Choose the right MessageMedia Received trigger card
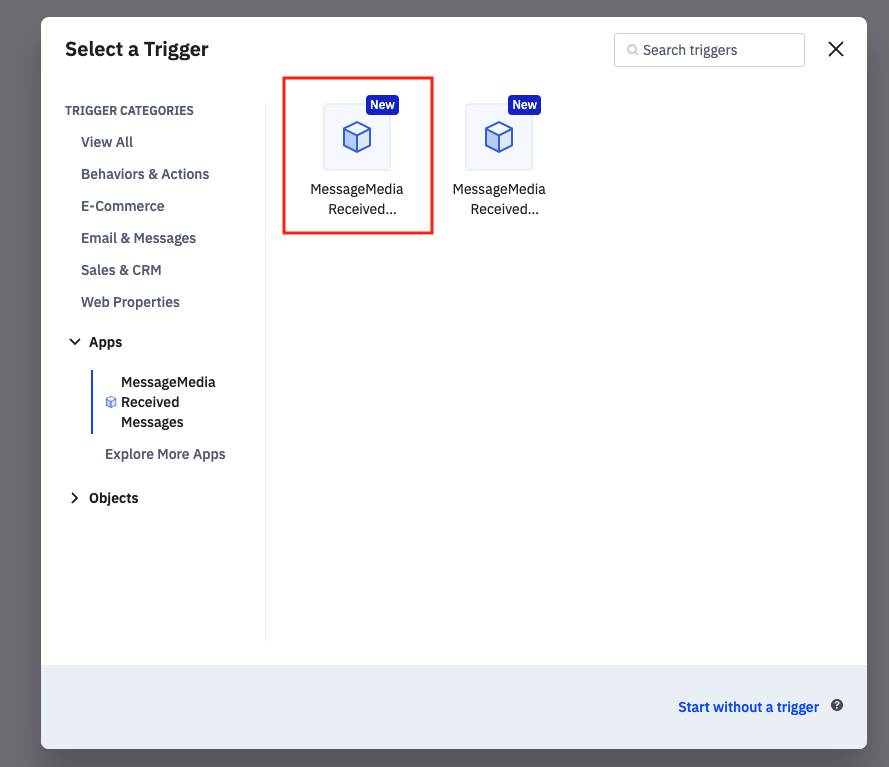The image size is (889, 767). point(499,155)
